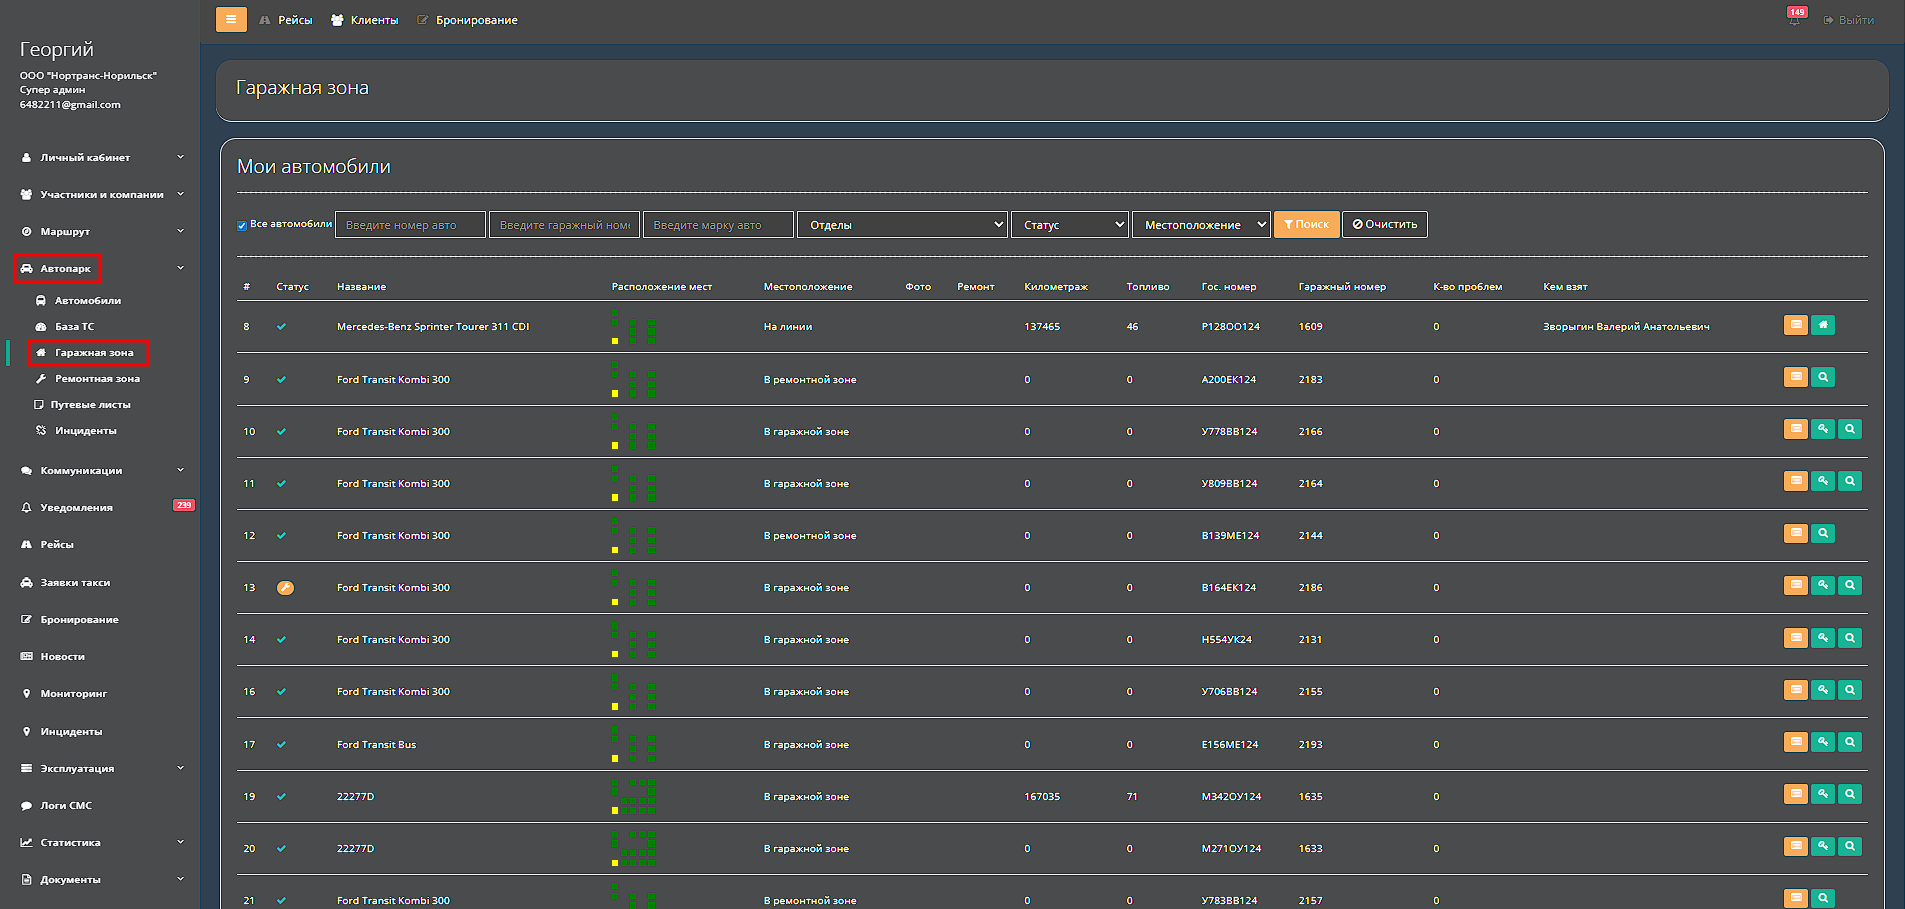The height and width of the screenshot is (909, 1905).
Task: Click the "Очистить" button
Action: (x=1384, y=224)
